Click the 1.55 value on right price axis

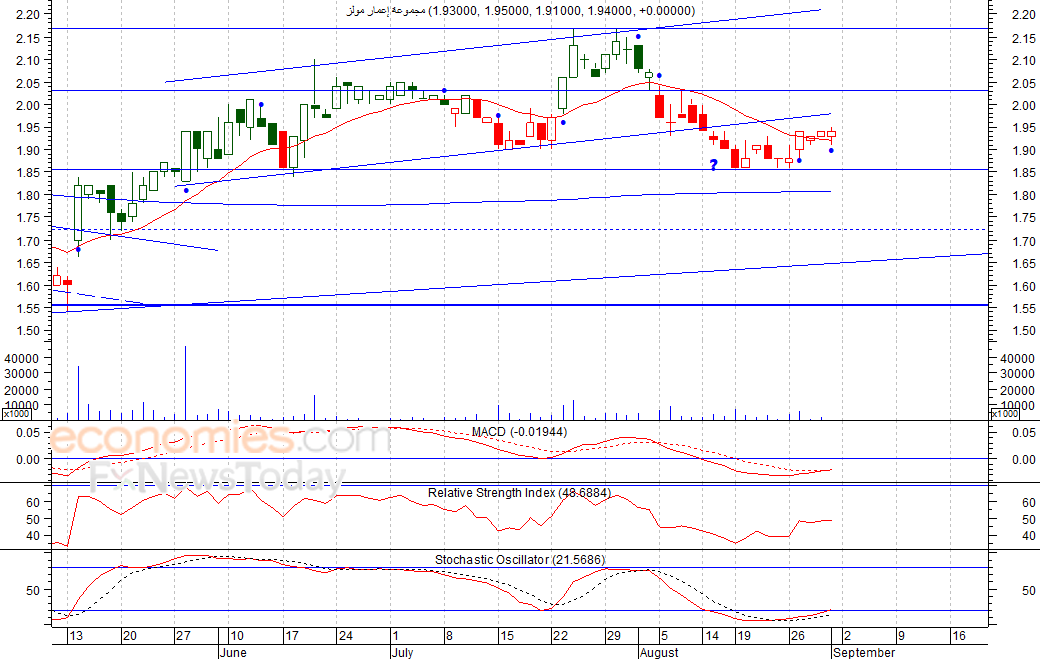pos(1024,309)
